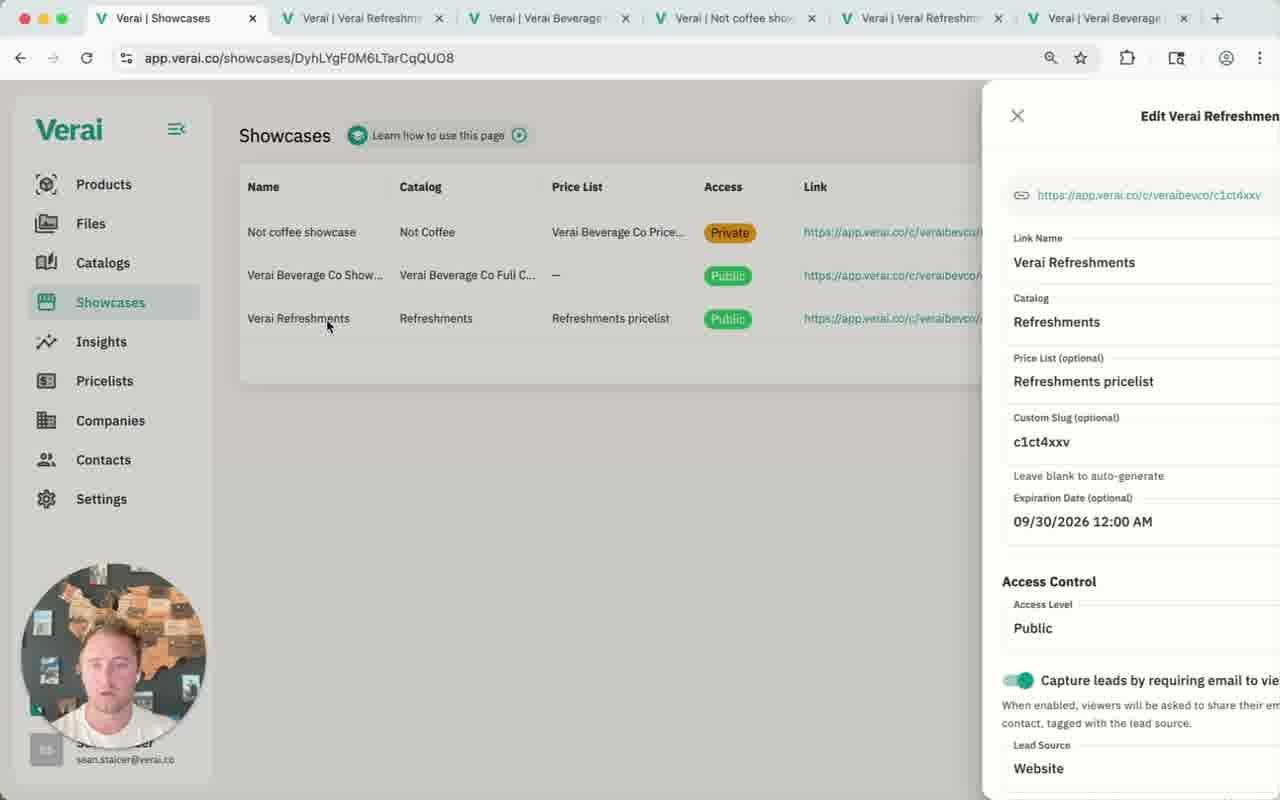Click the Pricelists dollar icon
This screenshot has height=800, width=1280.
tap(46, 381)
